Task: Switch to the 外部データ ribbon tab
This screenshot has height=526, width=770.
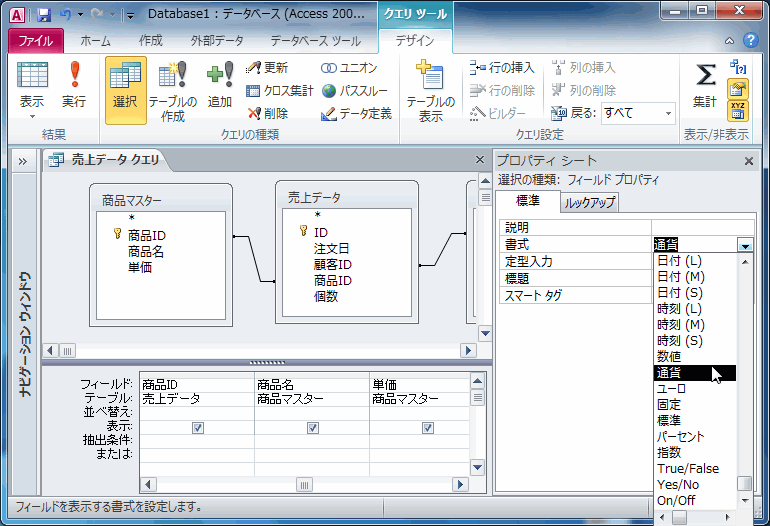Action: coord(218,41)
